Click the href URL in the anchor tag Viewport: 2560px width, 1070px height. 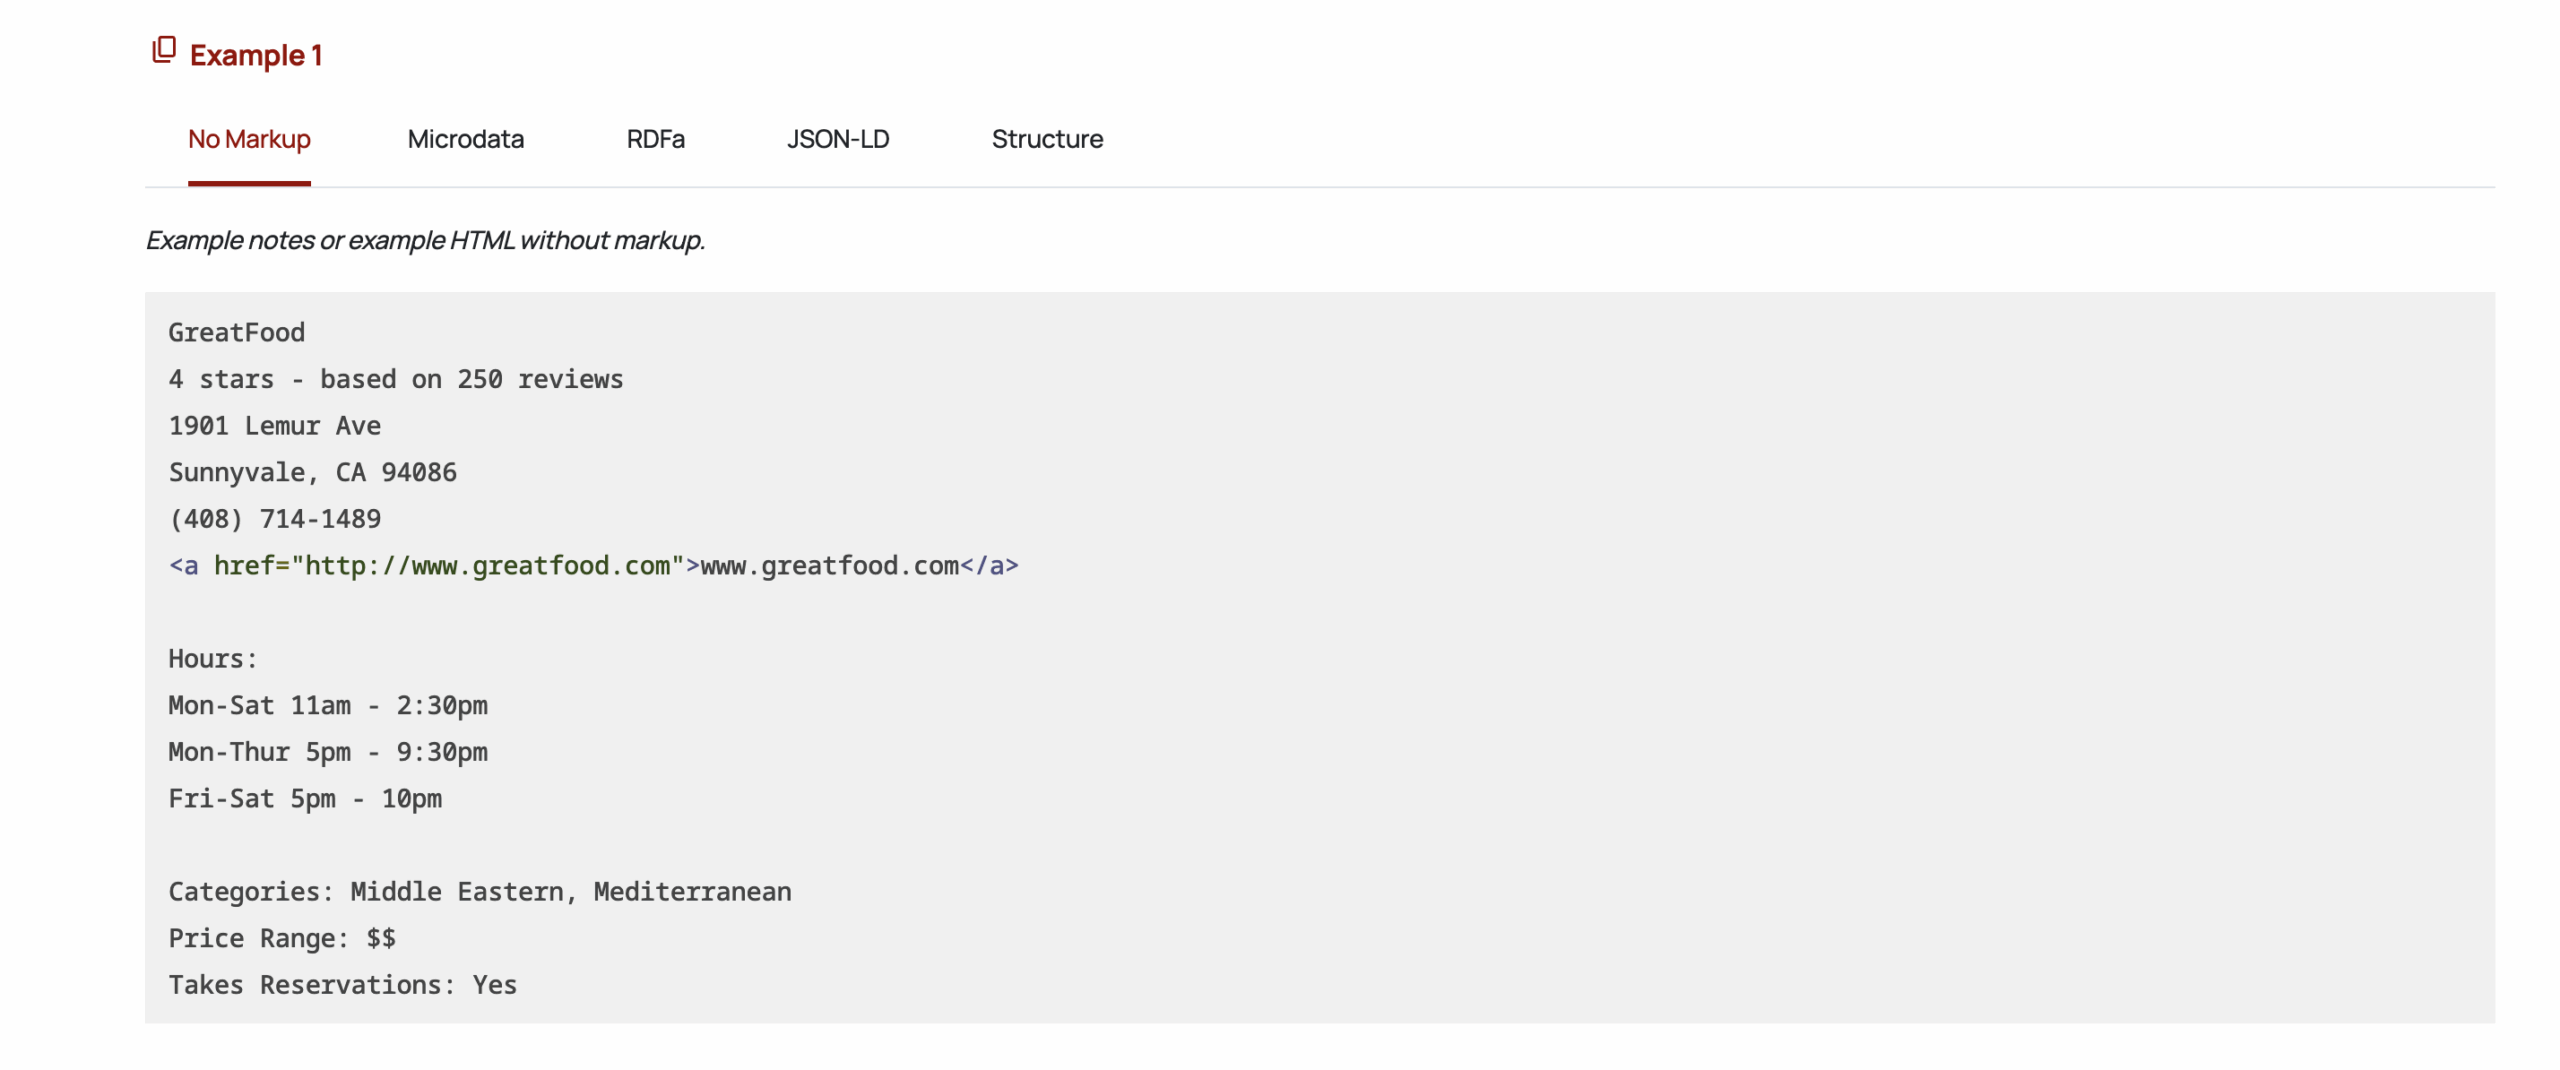tap(486, 566)
